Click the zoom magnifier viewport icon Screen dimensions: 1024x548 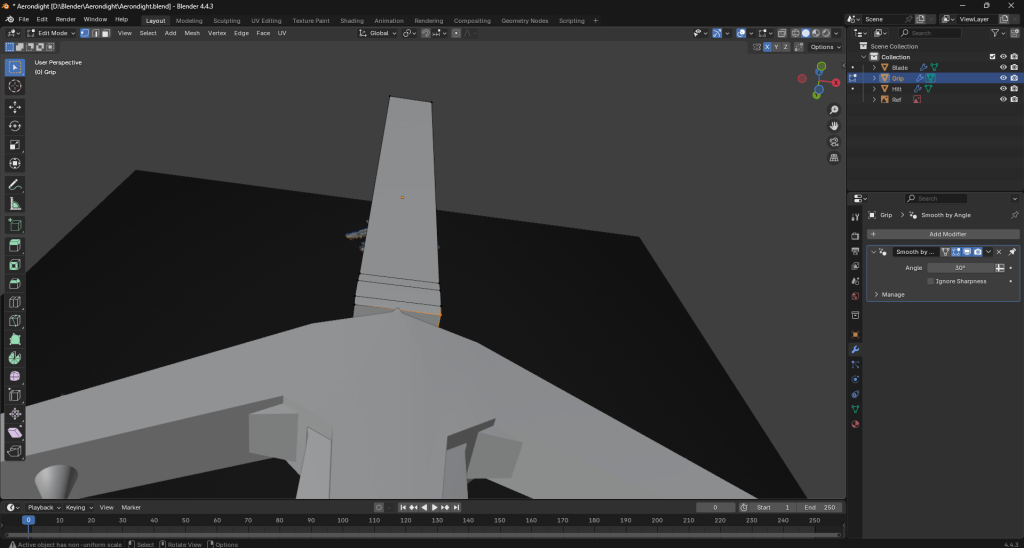(x=834, y=110)
